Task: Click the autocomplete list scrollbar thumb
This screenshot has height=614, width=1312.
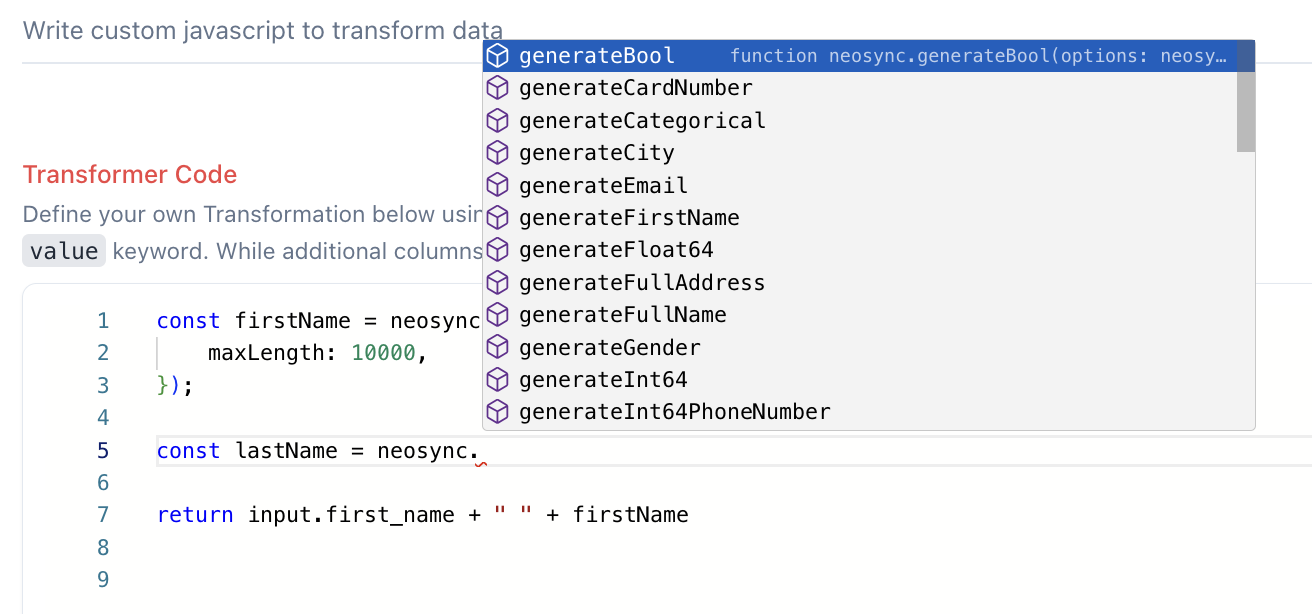Action: coord(1245,96)
